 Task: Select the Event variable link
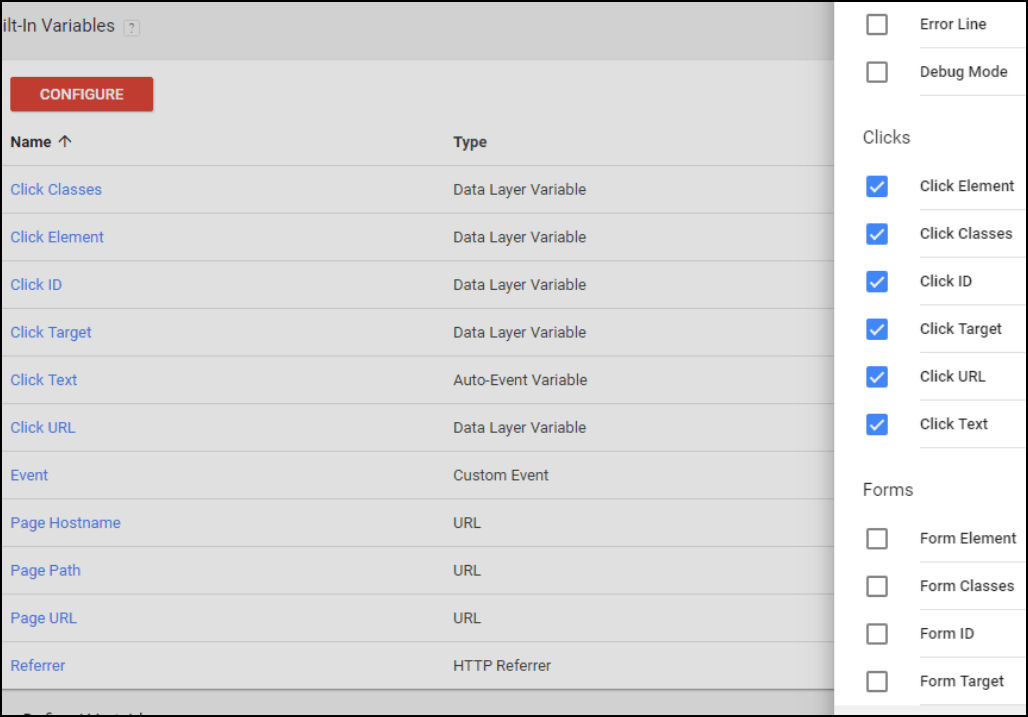click(30, 475)
